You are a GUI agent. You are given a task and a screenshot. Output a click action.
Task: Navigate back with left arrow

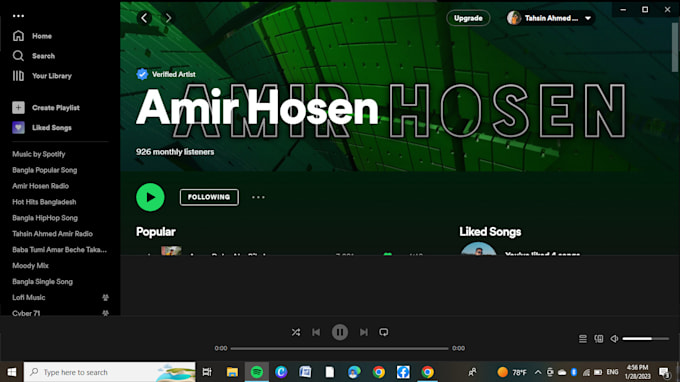[x=144, y=18]
